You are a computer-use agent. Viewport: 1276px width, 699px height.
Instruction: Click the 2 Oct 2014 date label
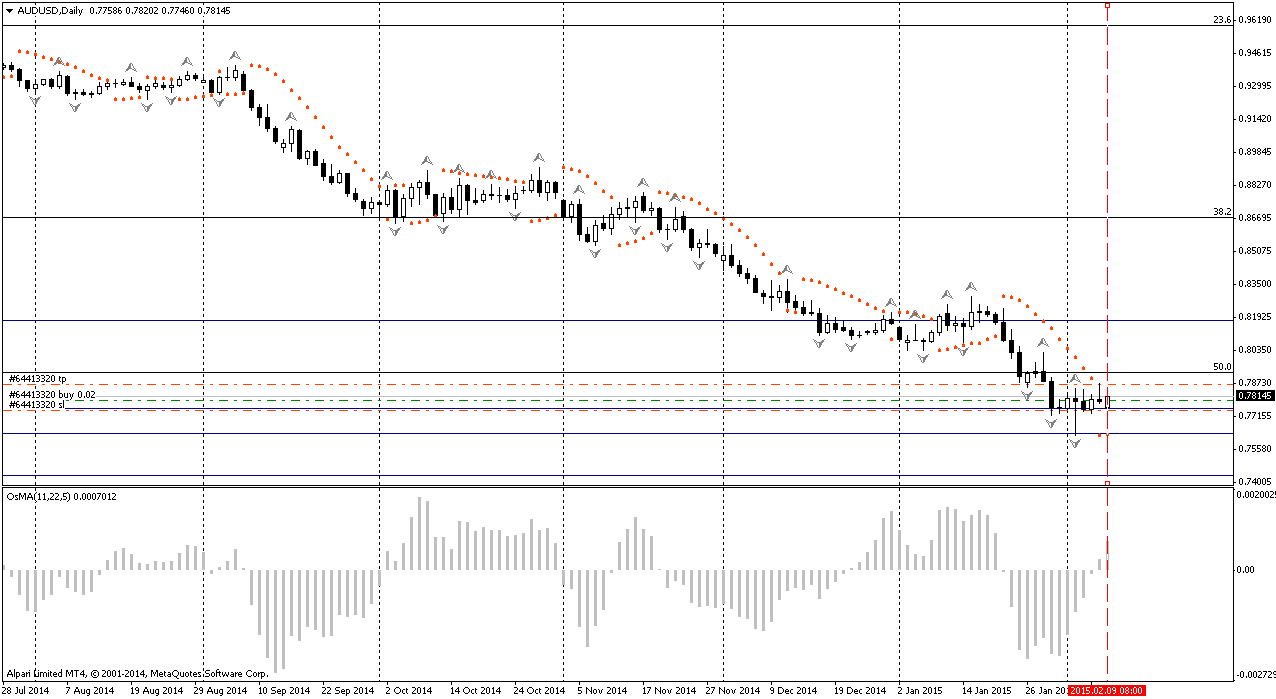point(409,690)
